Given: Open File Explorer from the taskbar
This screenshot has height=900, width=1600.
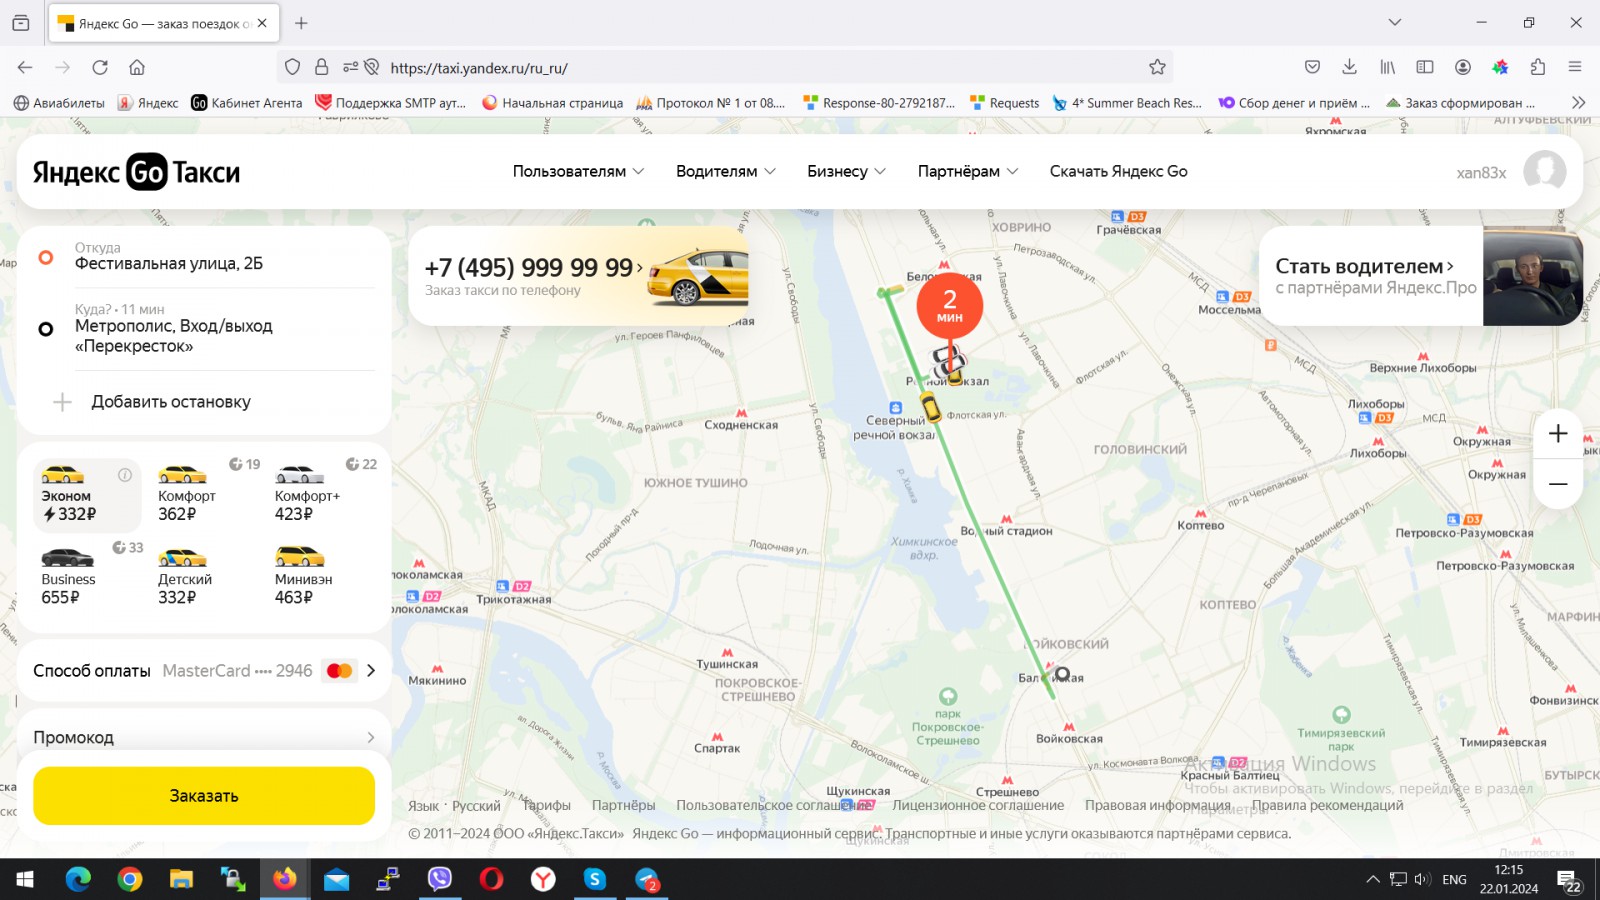Looking at the screenshot, I should (x=181, y=879).
